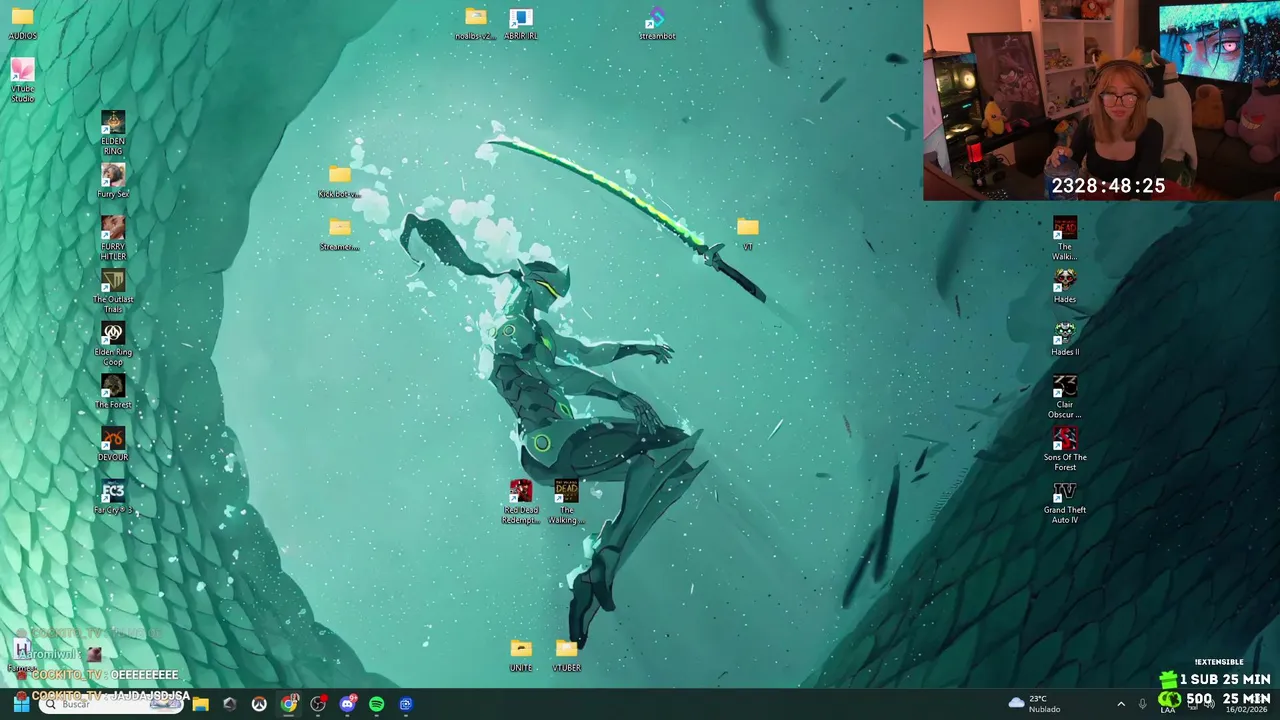Open the AUDIOS folder on the desktop

22,23
